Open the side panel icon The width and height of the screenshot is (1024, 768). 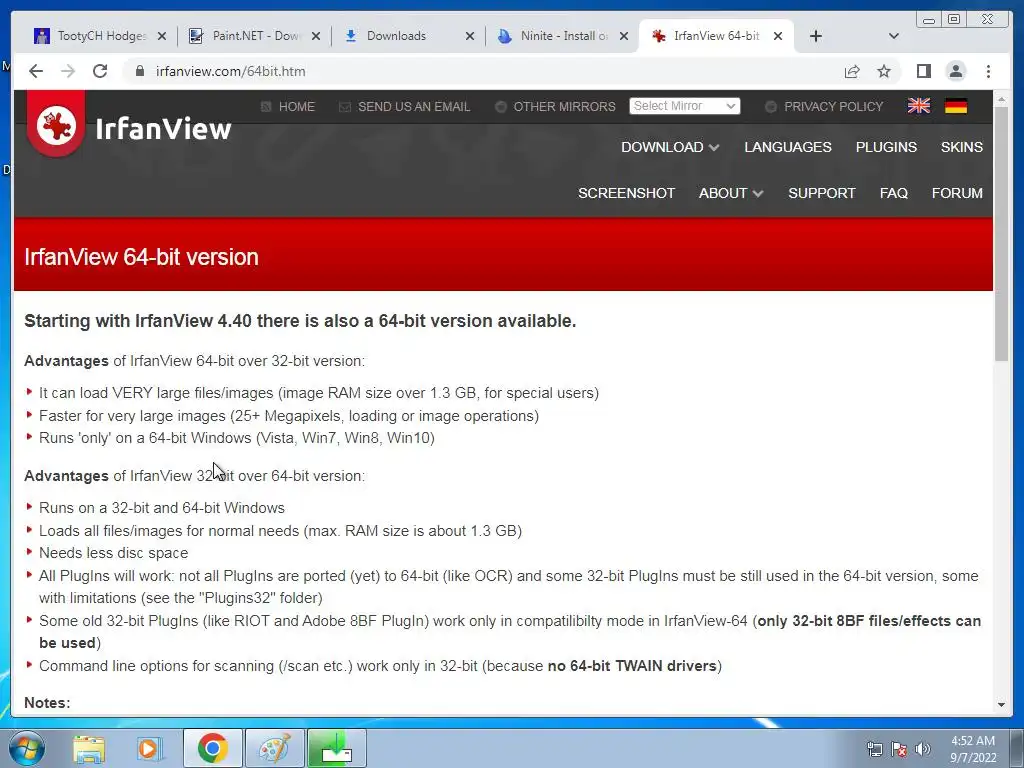[x=923, y=71]
